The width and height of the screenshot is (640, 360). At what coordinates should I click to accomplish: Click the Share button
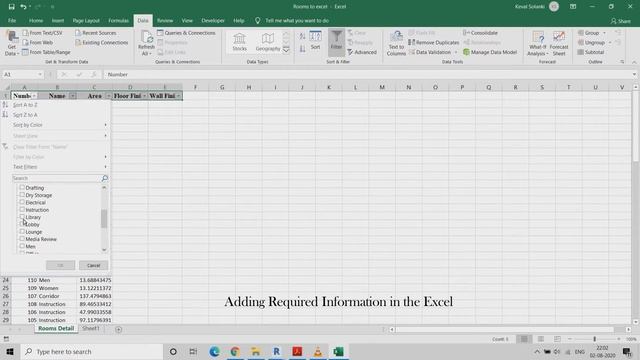tap(620, 21)
